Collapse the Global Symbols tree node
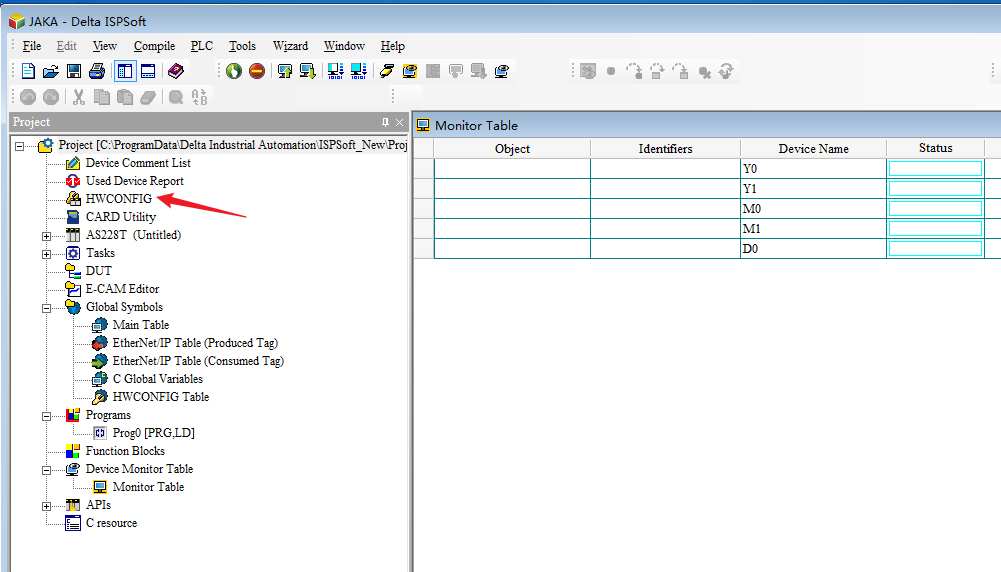Viewport: 1001px width, 572px height. tap(46, 308)
